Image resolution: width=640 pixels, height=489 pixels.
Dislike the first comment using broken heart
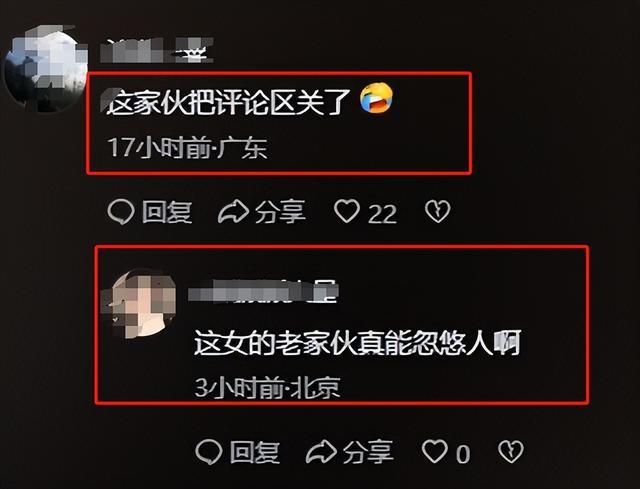coord(438,211)
